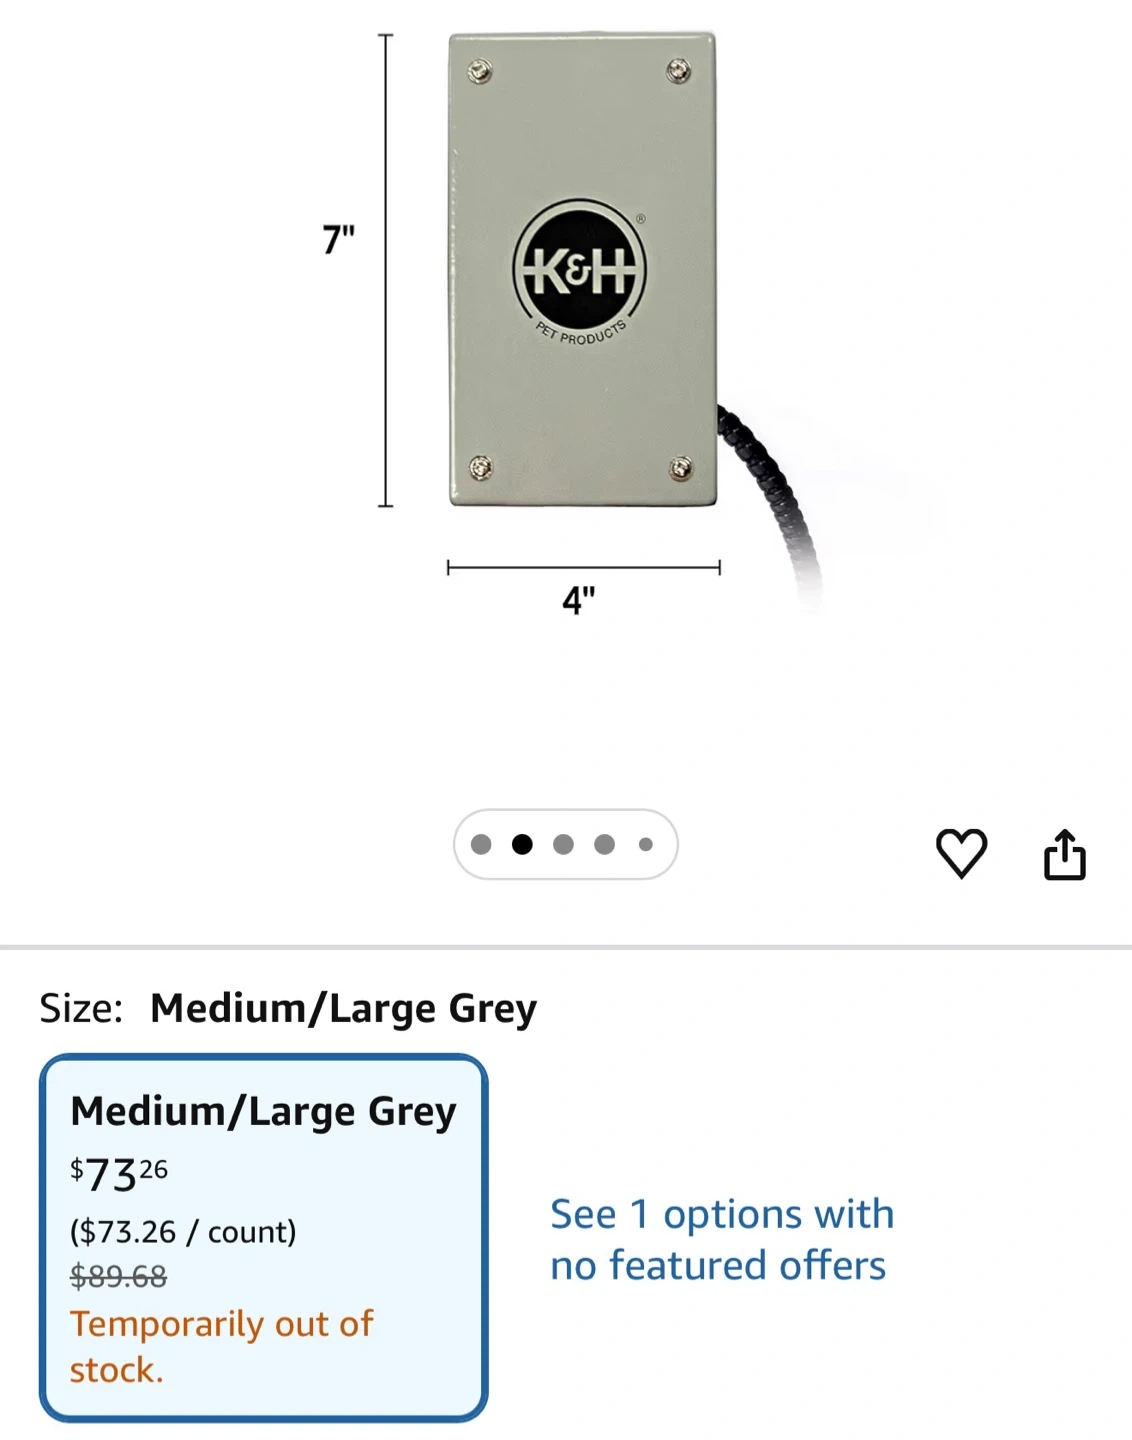Tap the heart wishlist icon
The width and height of the screenshot is (1132, 1440).
(961, 853)
